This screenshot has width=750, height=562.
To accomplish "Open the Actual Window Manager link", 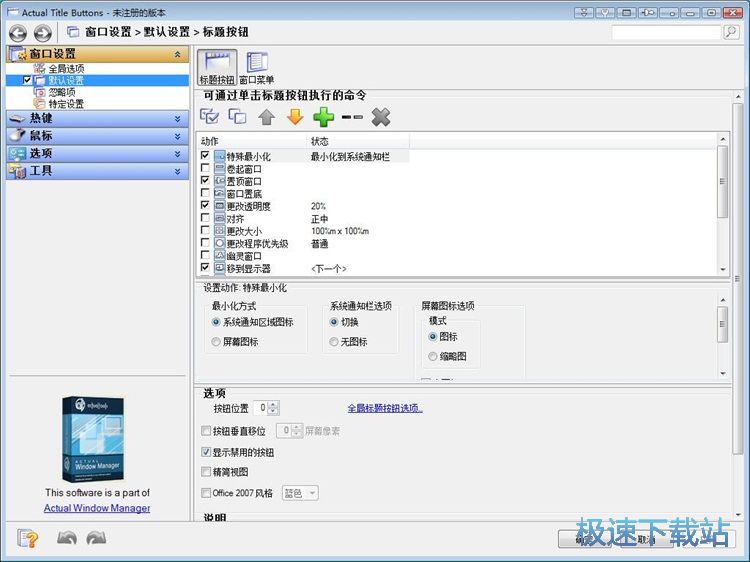I will pos(97,508).
